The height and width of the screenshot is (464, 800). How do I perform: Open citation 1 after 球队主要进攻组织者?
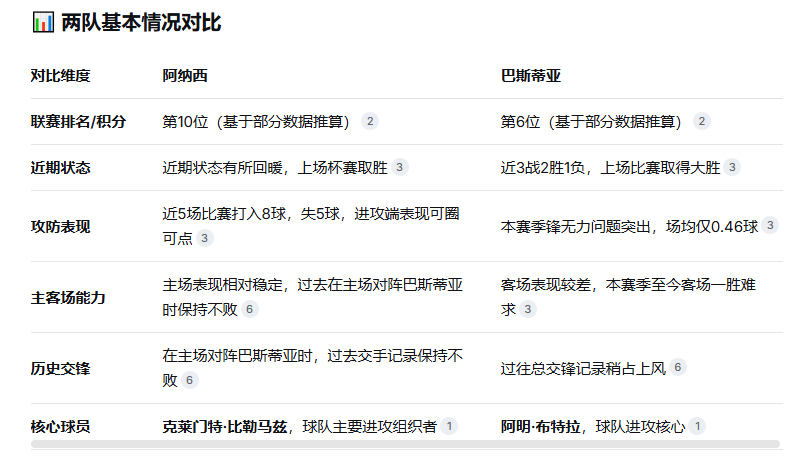pos(450,426)
